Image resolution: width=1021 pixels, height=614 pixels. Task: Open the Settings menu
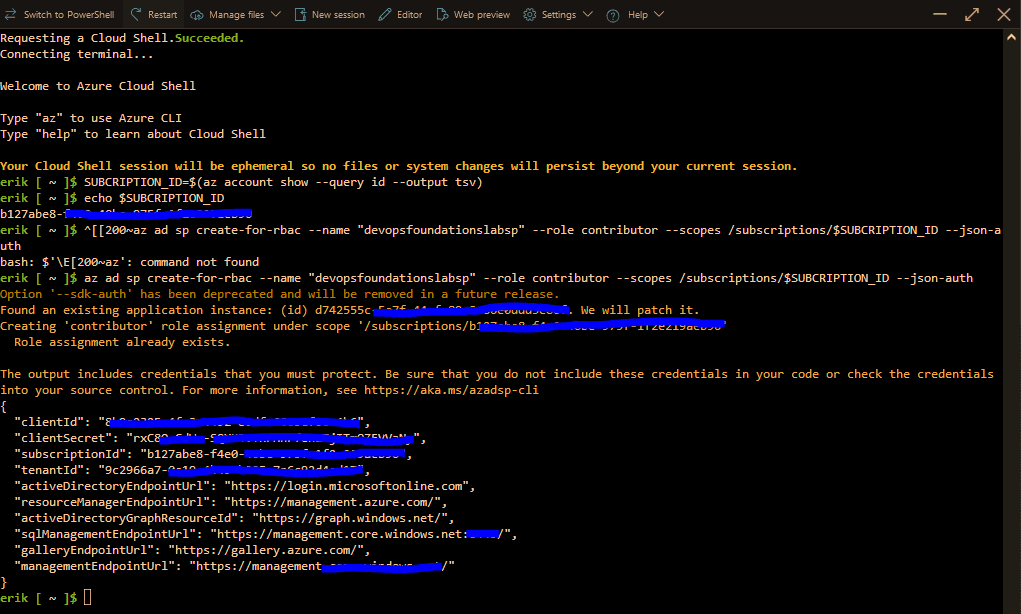click(558, 14)
